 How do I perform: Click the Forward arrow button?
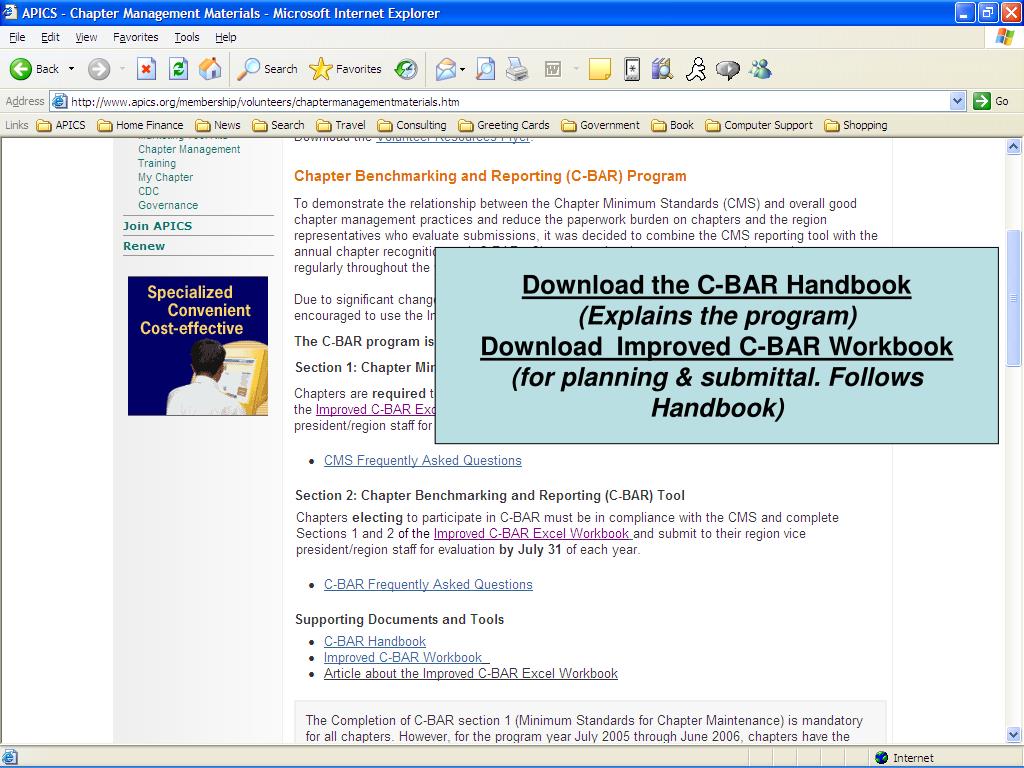click(x=99, y=69)
